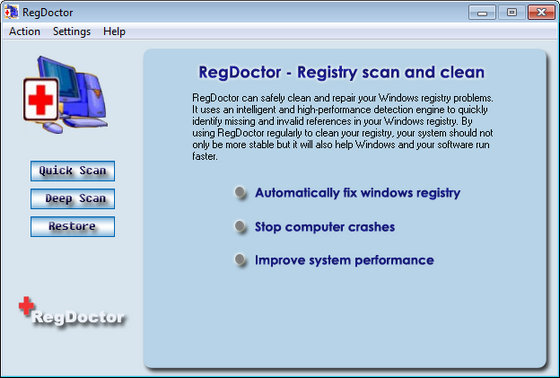Start a Quick Scan
The width and height of the screenshot is (560, 378).
(x=72, y=171)
